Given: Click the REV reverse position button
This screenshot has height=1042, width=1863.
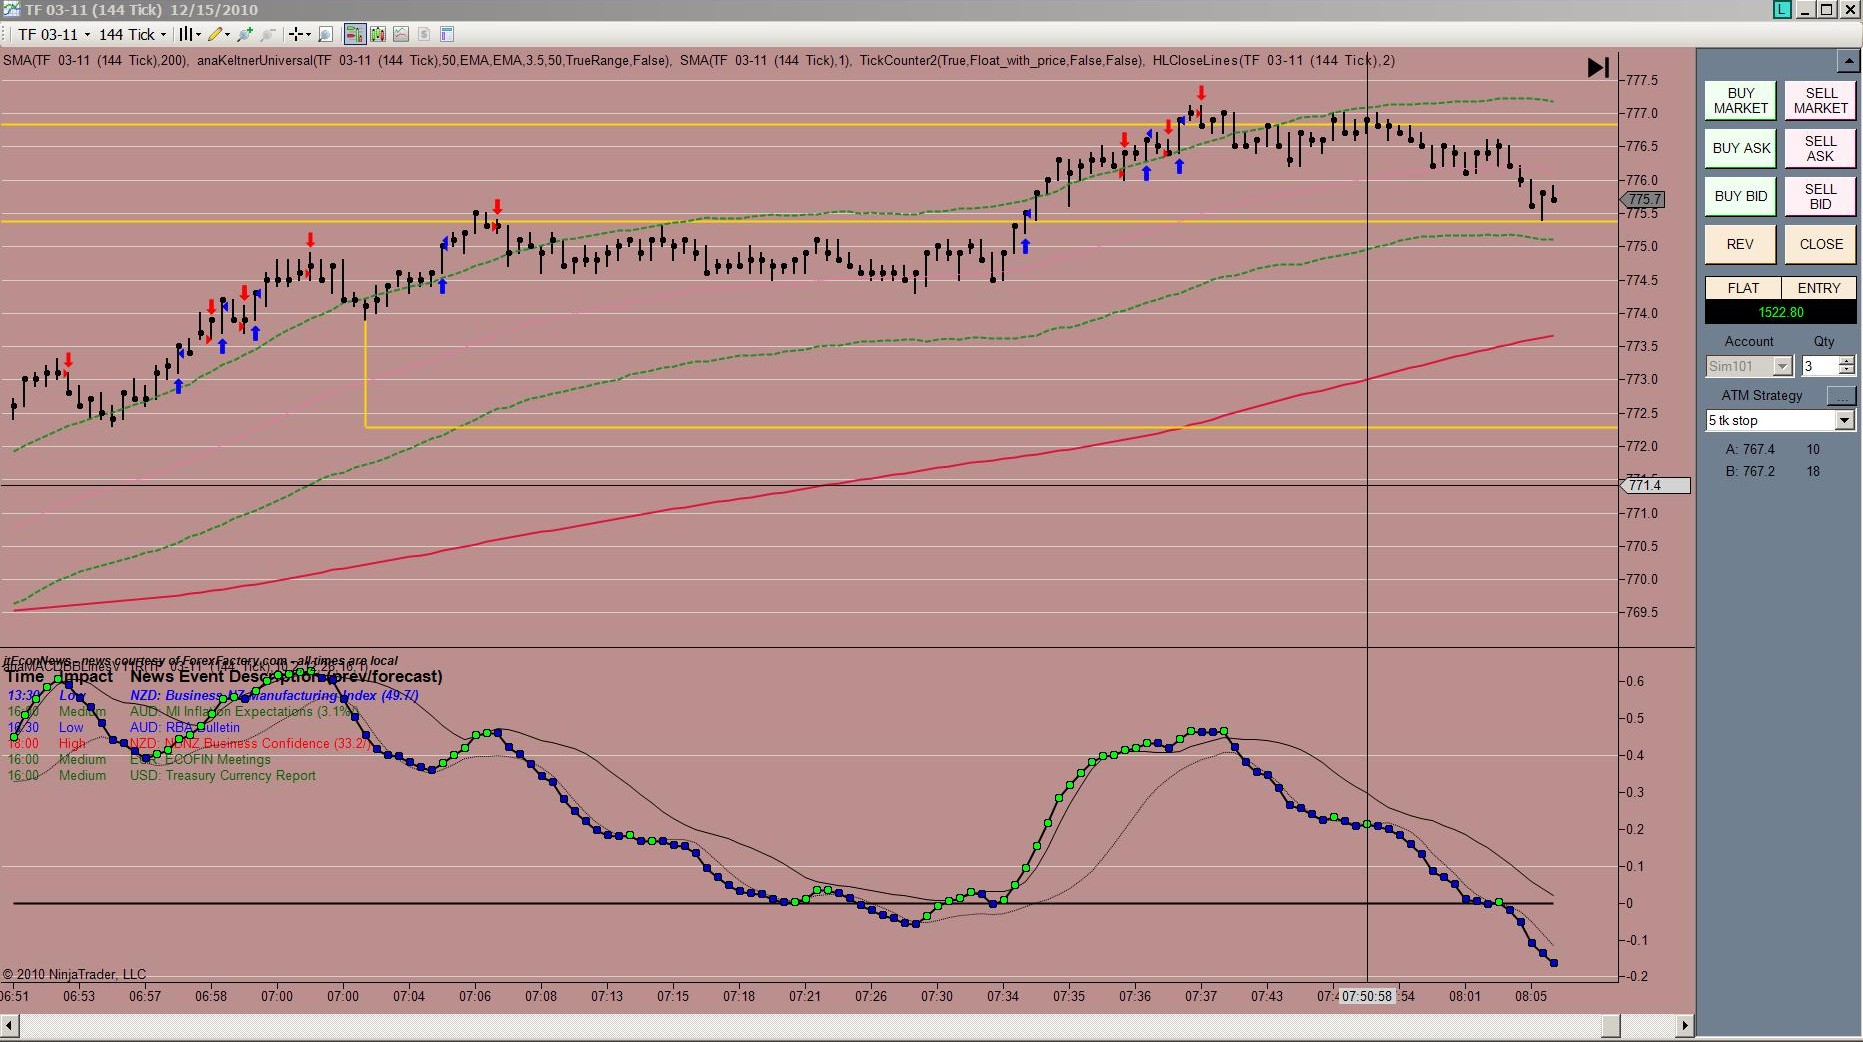Looking at the screenshot, I should [x=1740, y=244].
